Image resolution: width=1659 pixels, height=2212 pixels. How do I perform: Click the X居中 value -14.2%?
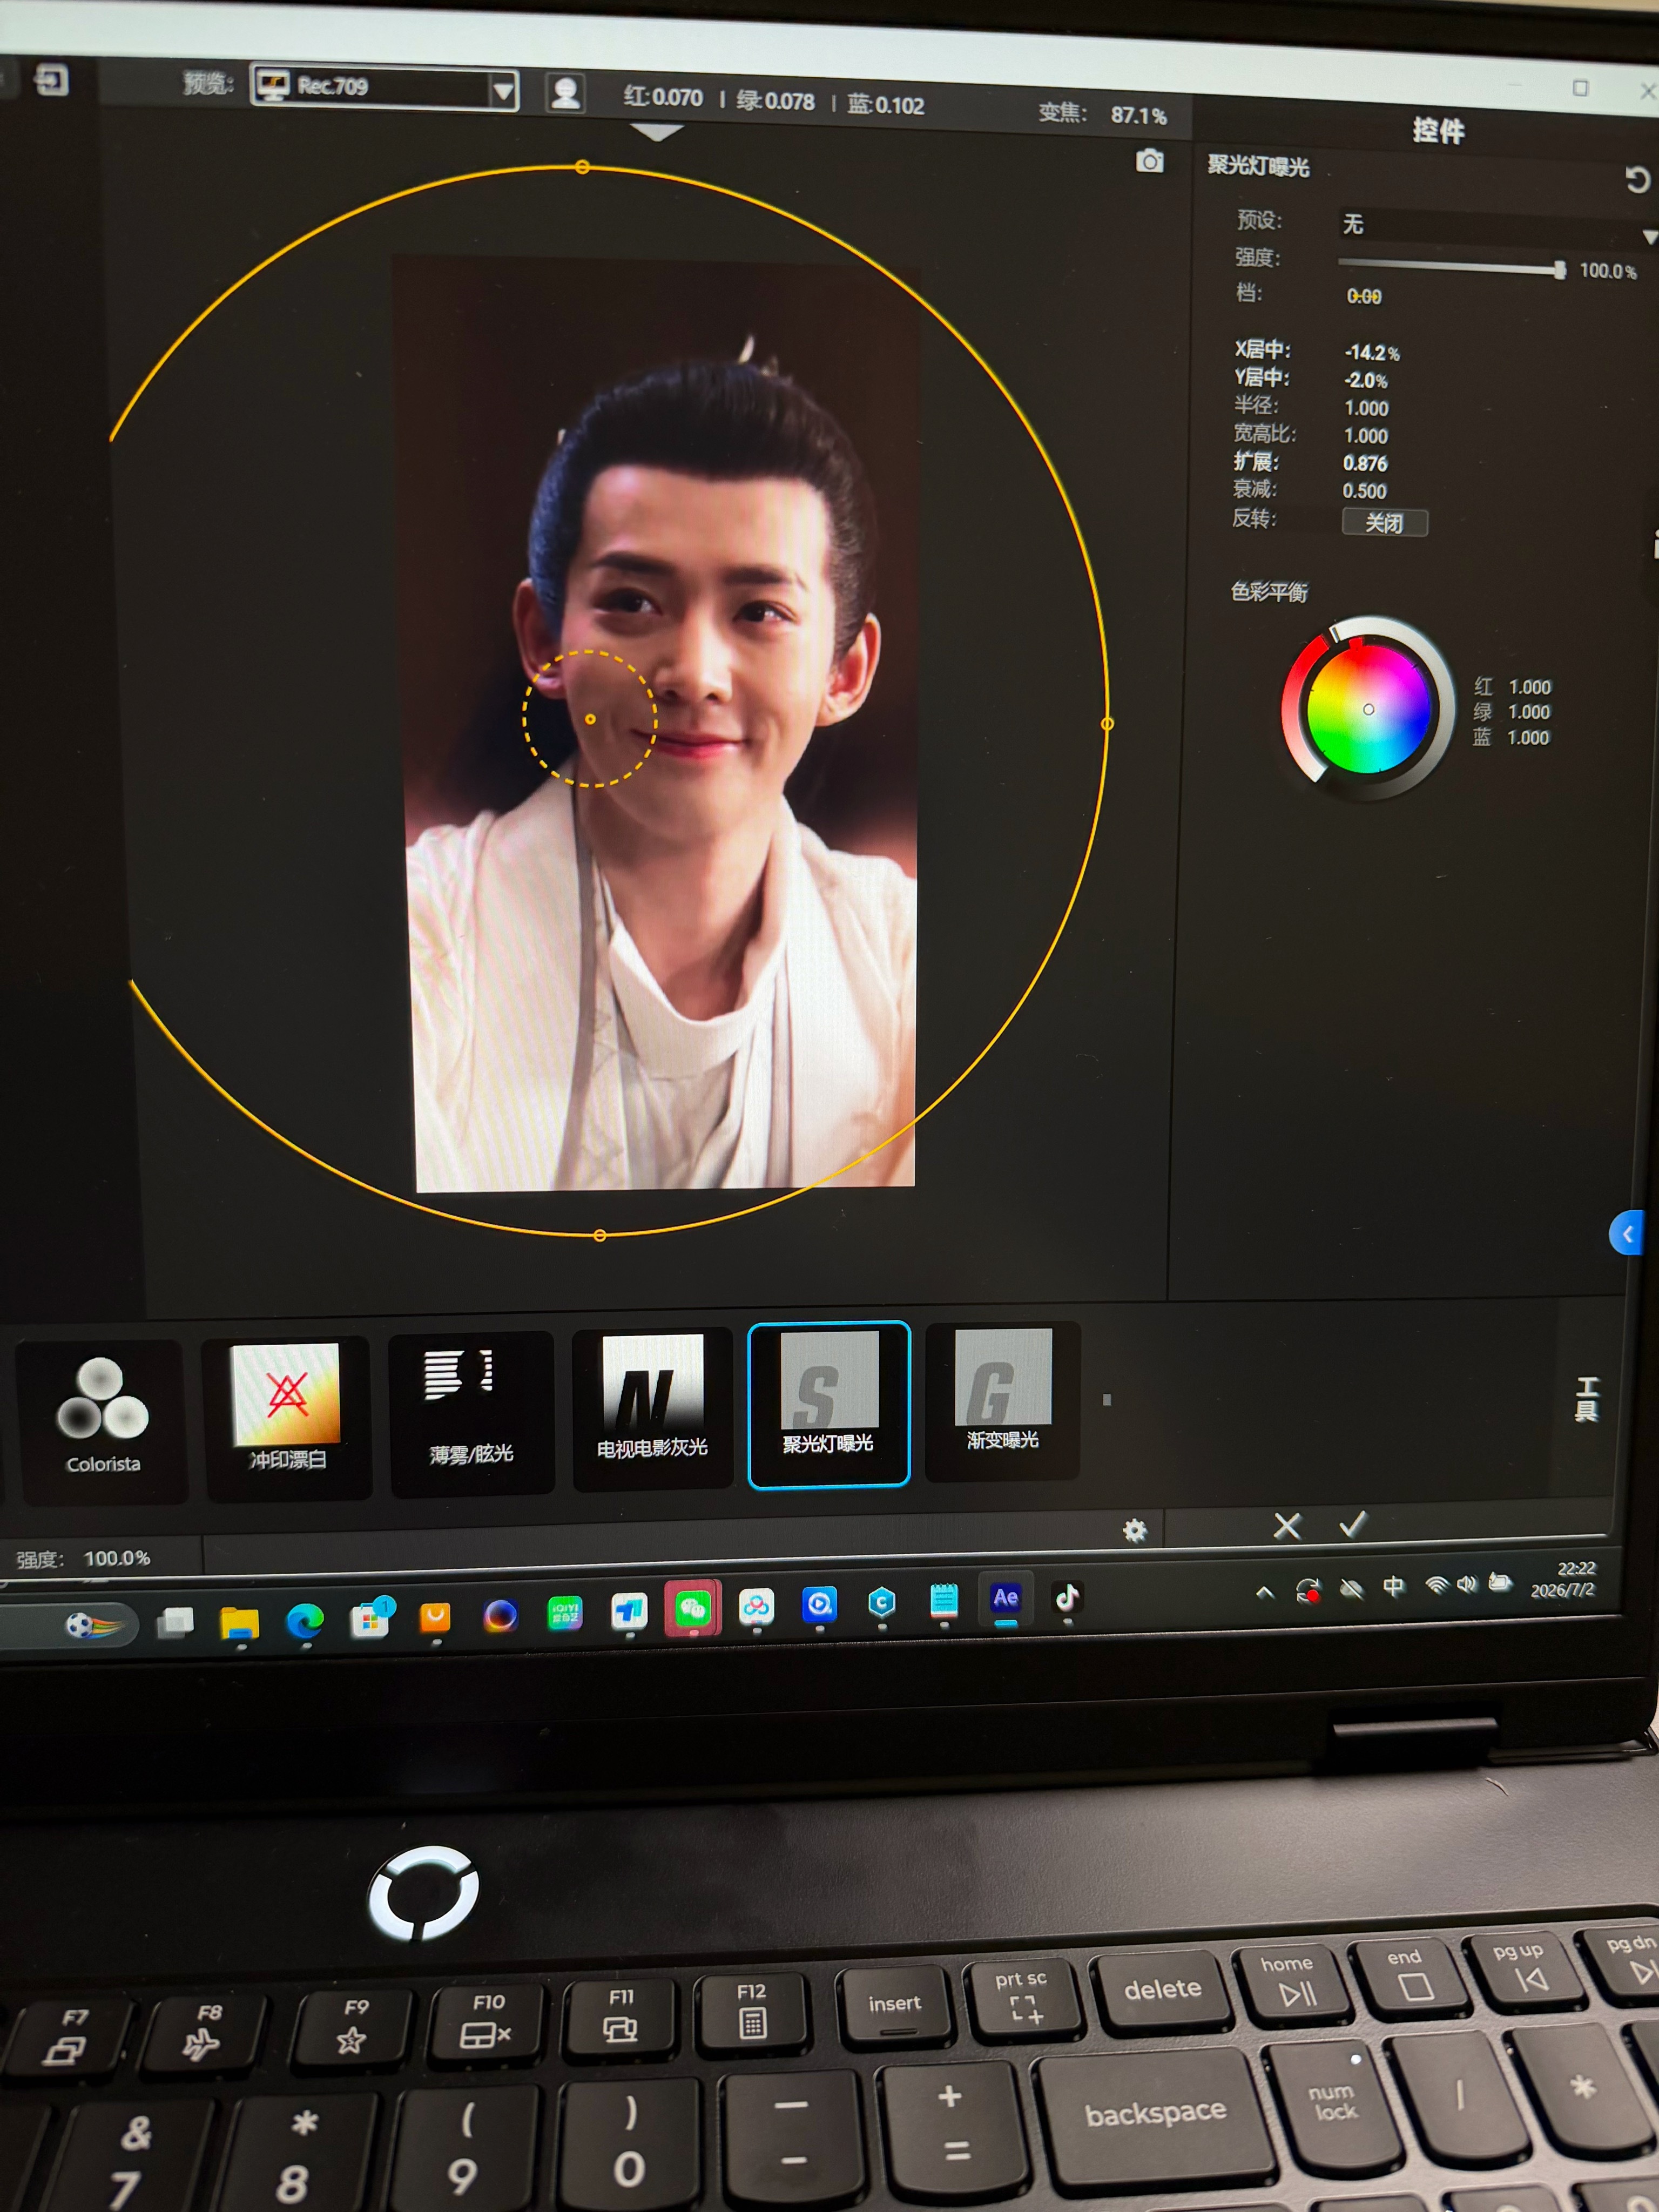coord(1372,352)
